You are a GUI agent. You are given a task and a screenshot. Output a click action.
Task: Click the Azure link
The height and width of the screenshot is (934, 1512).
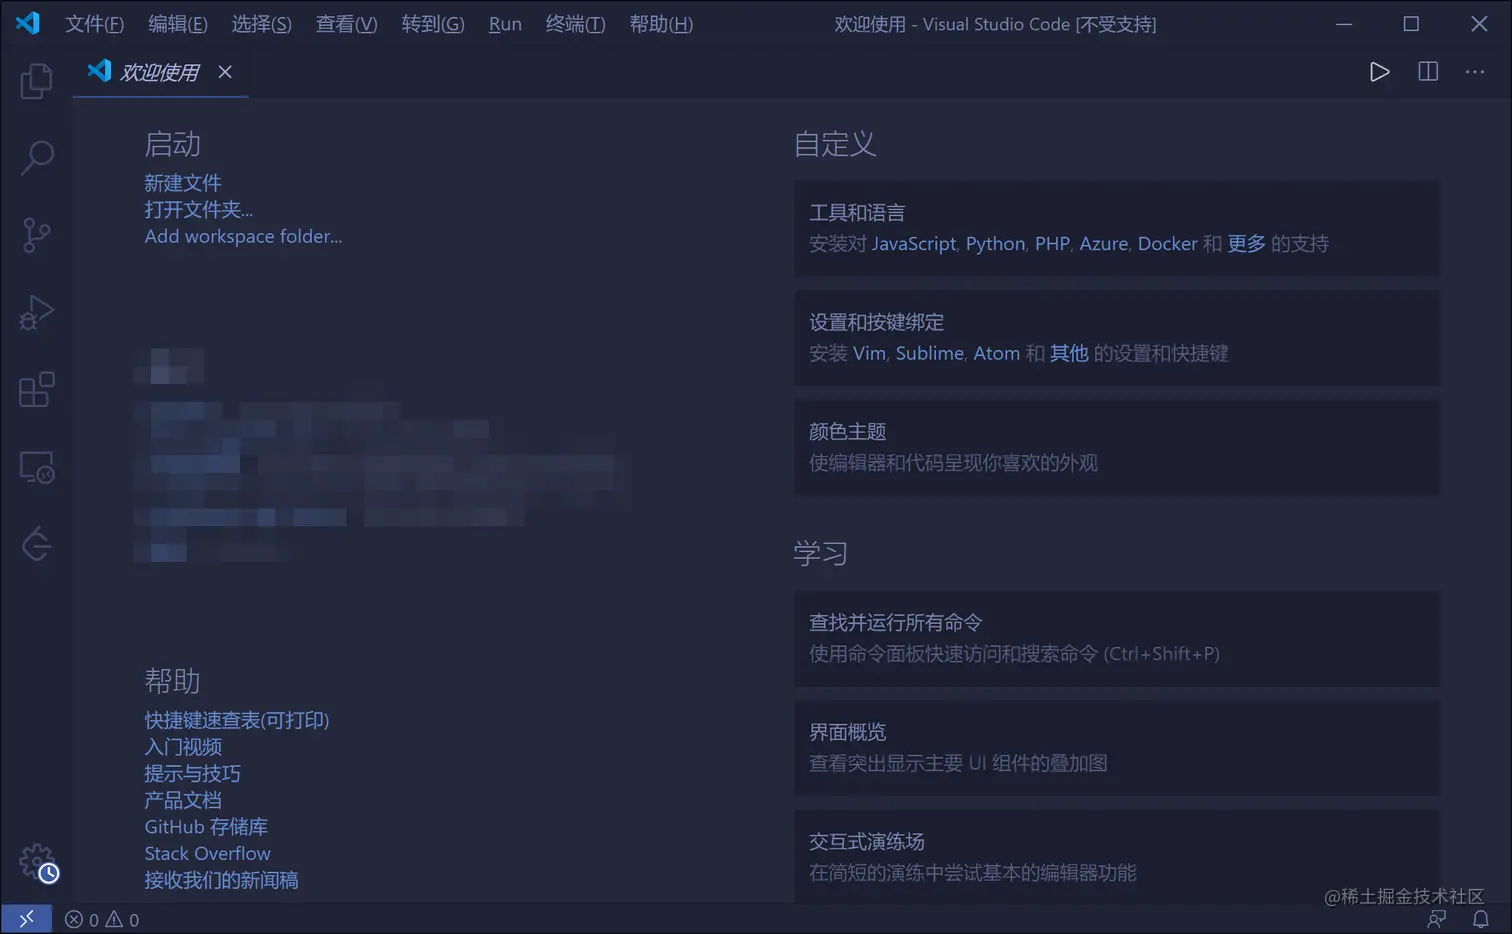click(x=1103, y=244)
